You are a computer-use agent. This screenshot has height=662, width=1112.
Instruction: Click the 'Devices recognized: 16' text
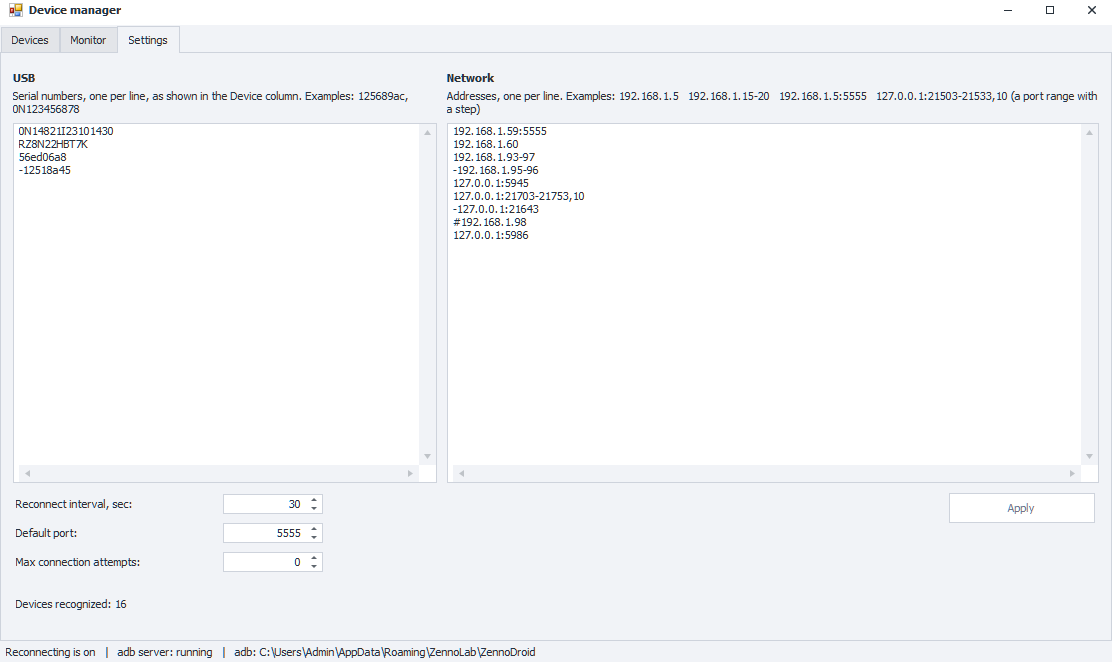pos(71,605)
